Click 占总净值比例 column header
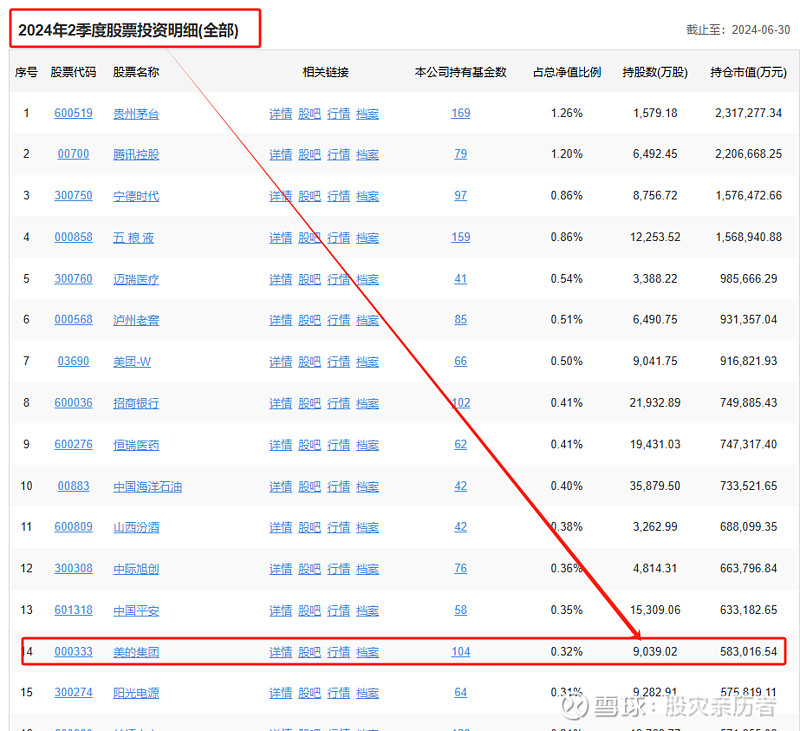This screenshot has height=731, width=800. (x=567, y=72)
